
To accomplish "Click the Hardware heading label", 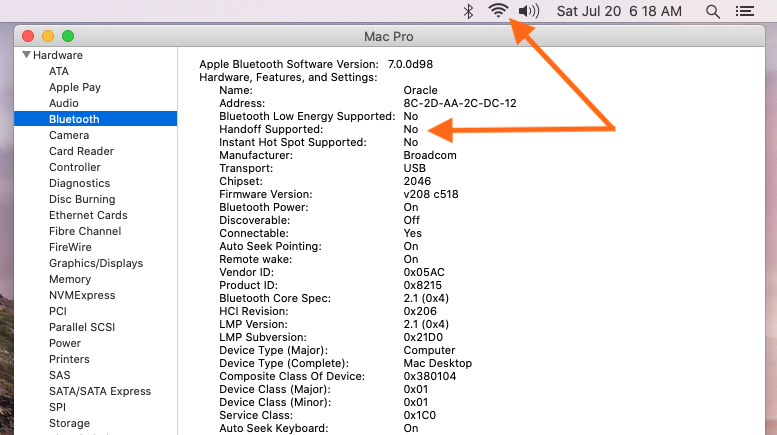I will tap(57, 55).
